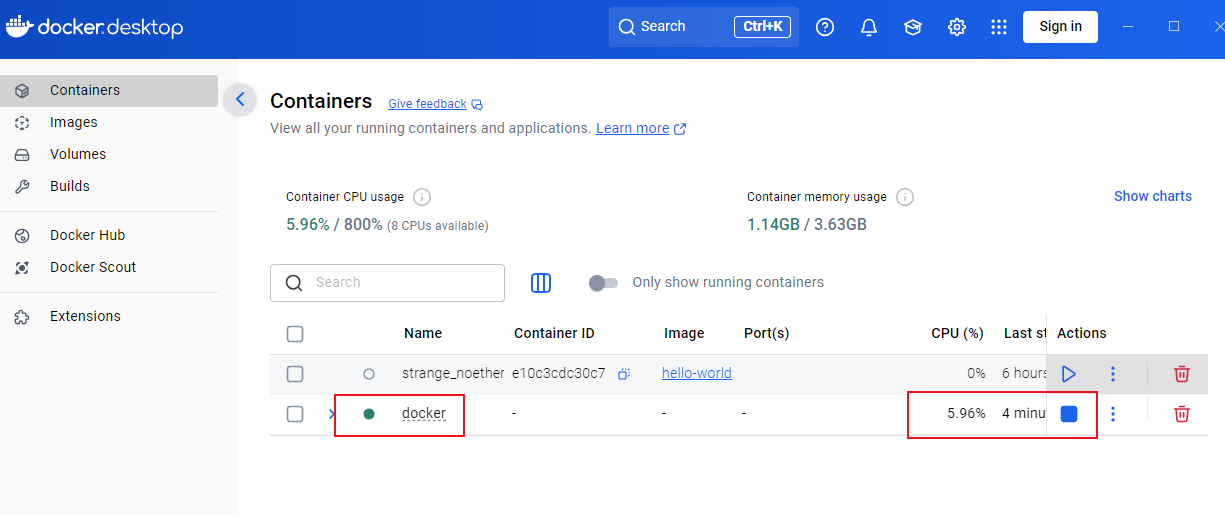Sort by the Name column header
This screenshot has height=515, width=1225.
[423, 333]
